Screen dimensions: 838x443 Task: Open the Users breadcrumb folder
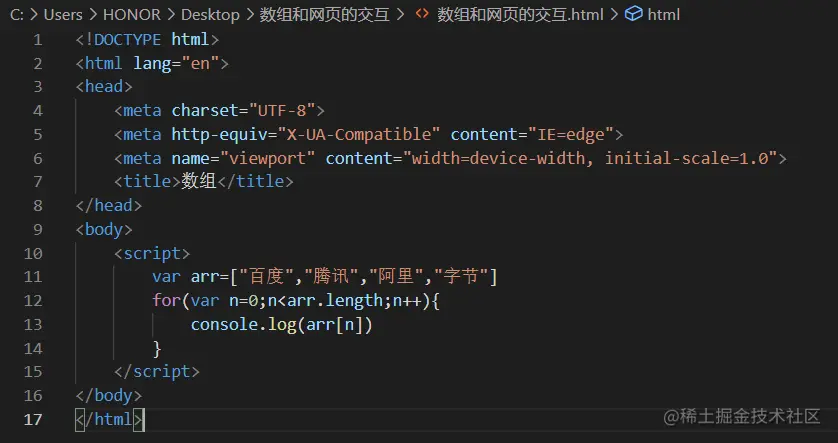pyautogui.click(x=63, y=15)
